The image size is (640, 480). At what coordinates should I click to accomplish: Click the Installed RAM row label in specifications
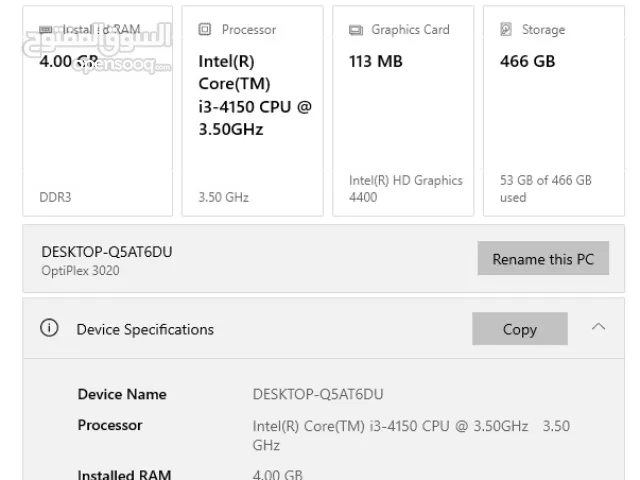[124, 474]
